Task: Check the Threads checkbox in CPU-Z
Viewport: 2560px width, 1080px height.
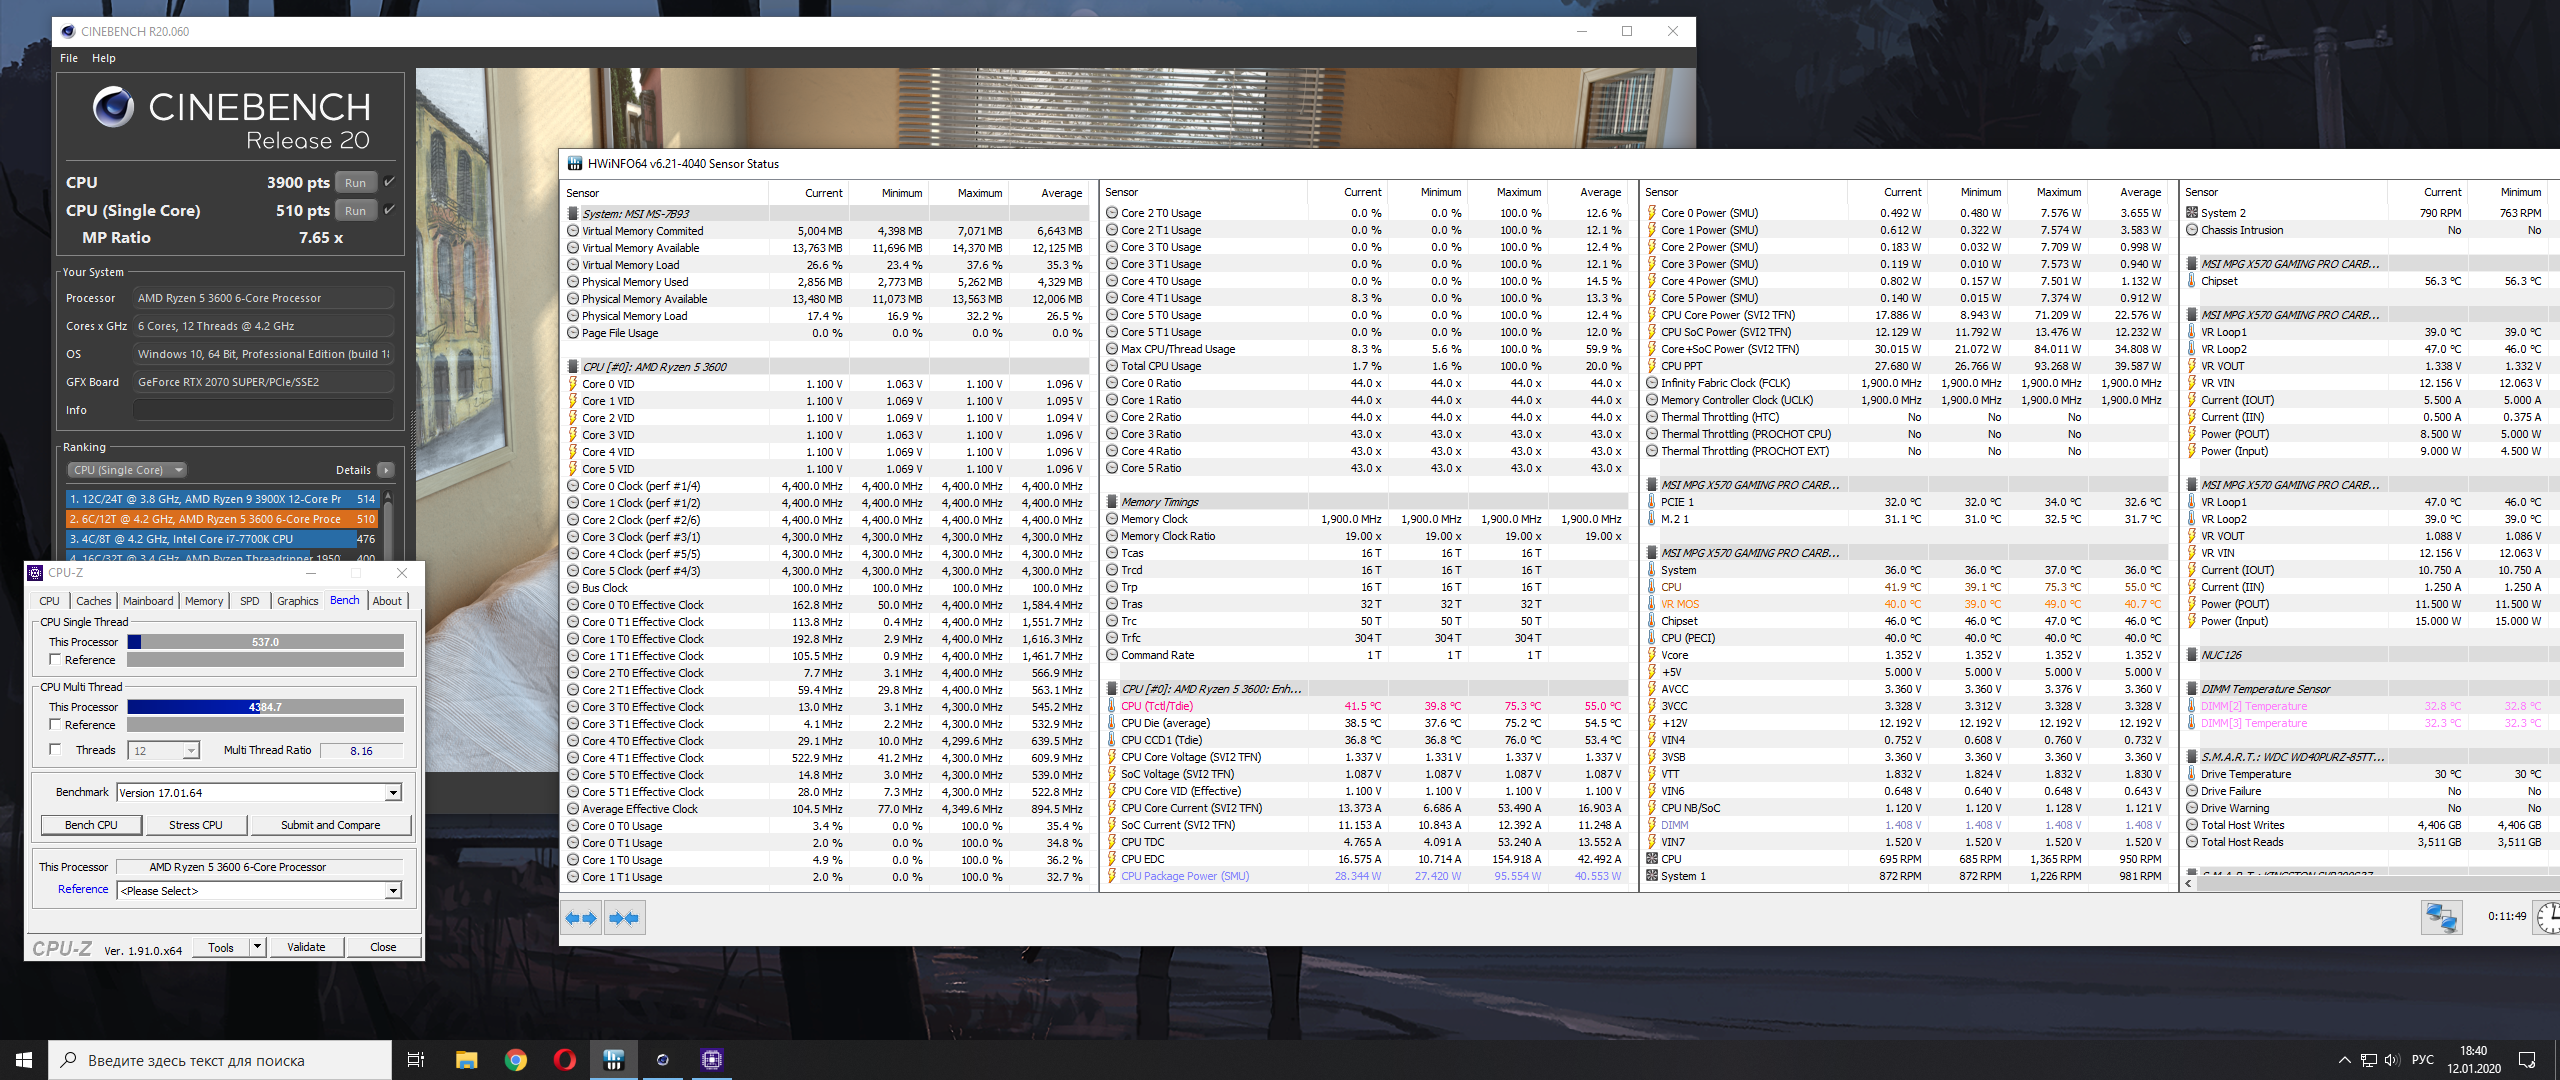Action: (56, 749)
